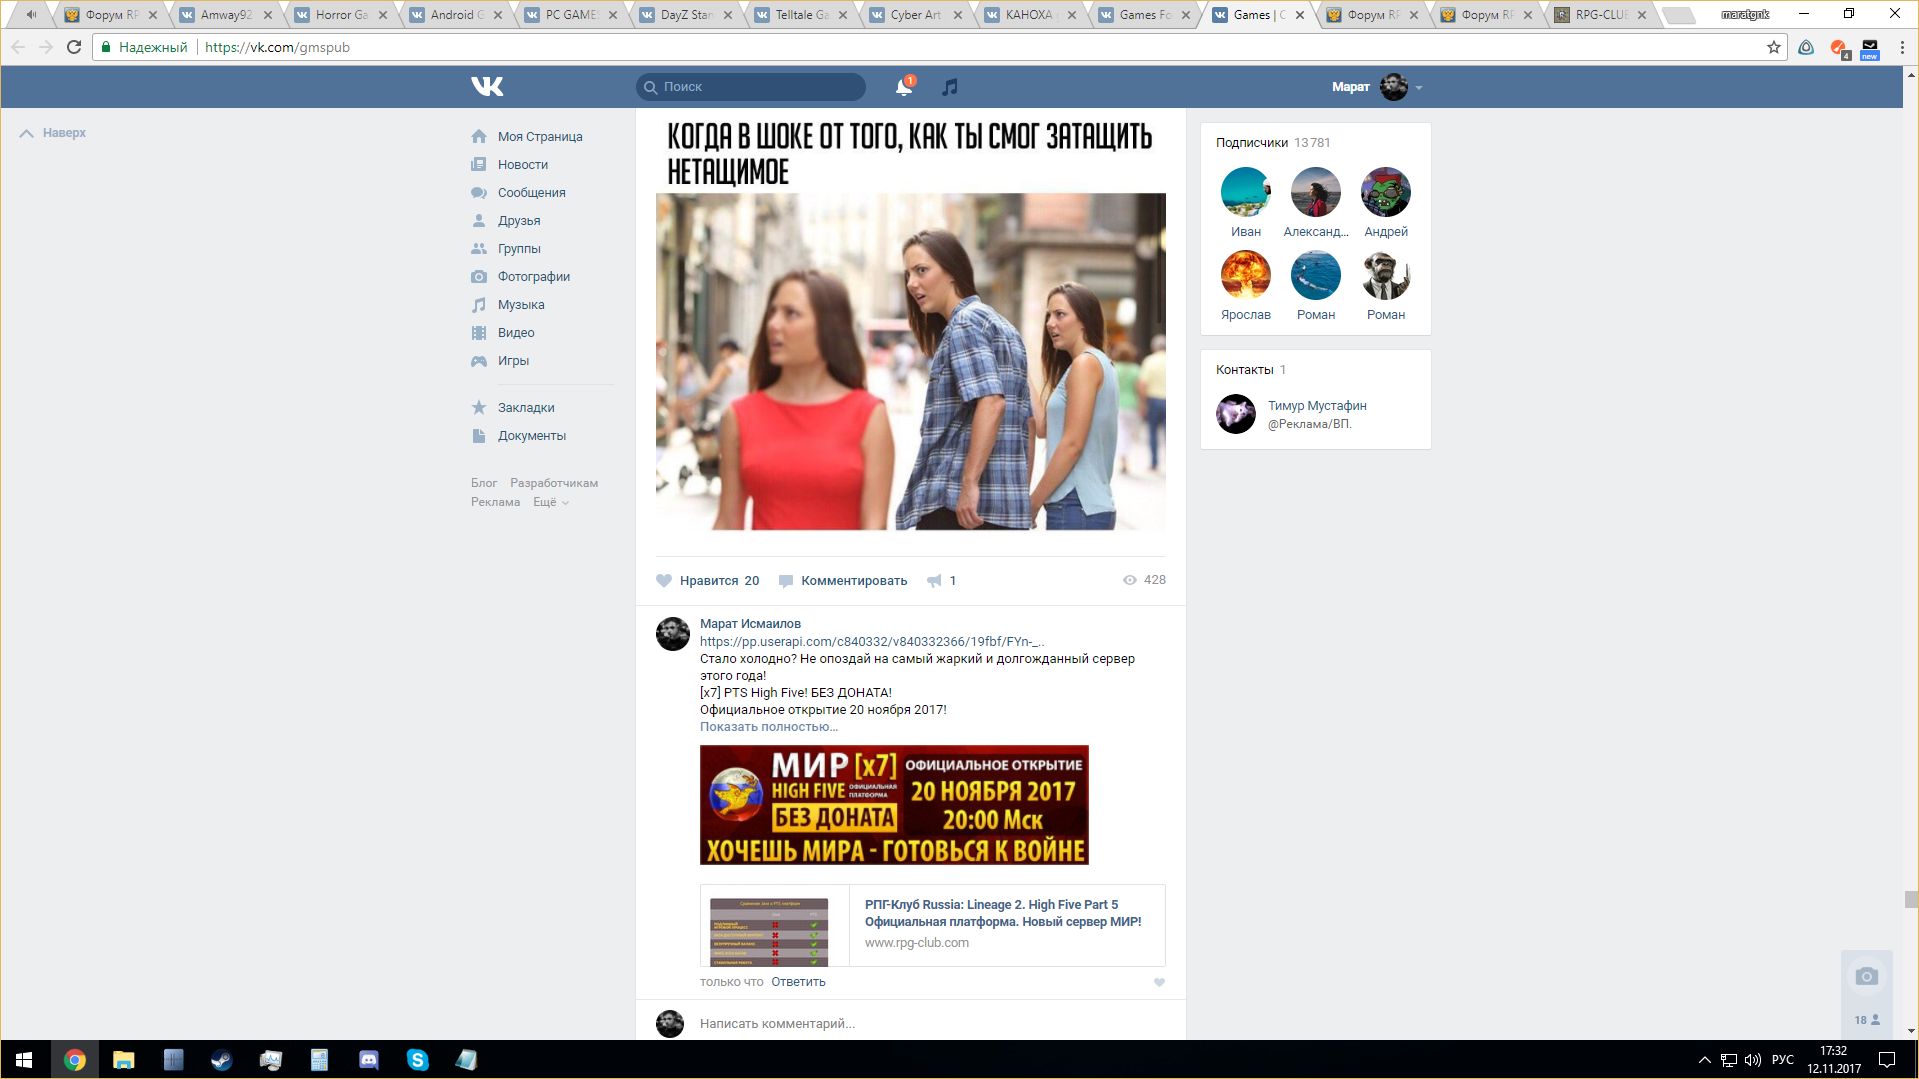Click the comment bubble icon under post

point(786,581)
